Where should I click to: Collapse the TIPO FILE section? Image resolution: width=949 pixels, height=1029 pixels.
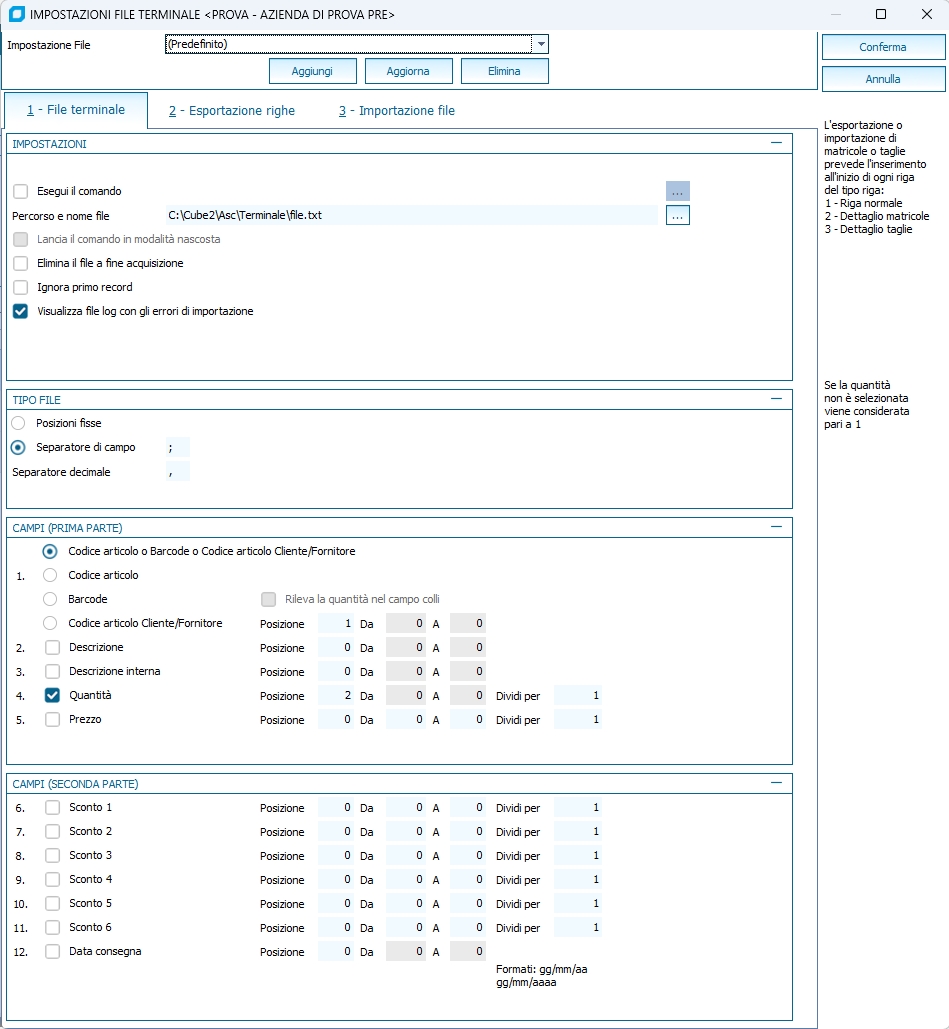coord(776,399)
